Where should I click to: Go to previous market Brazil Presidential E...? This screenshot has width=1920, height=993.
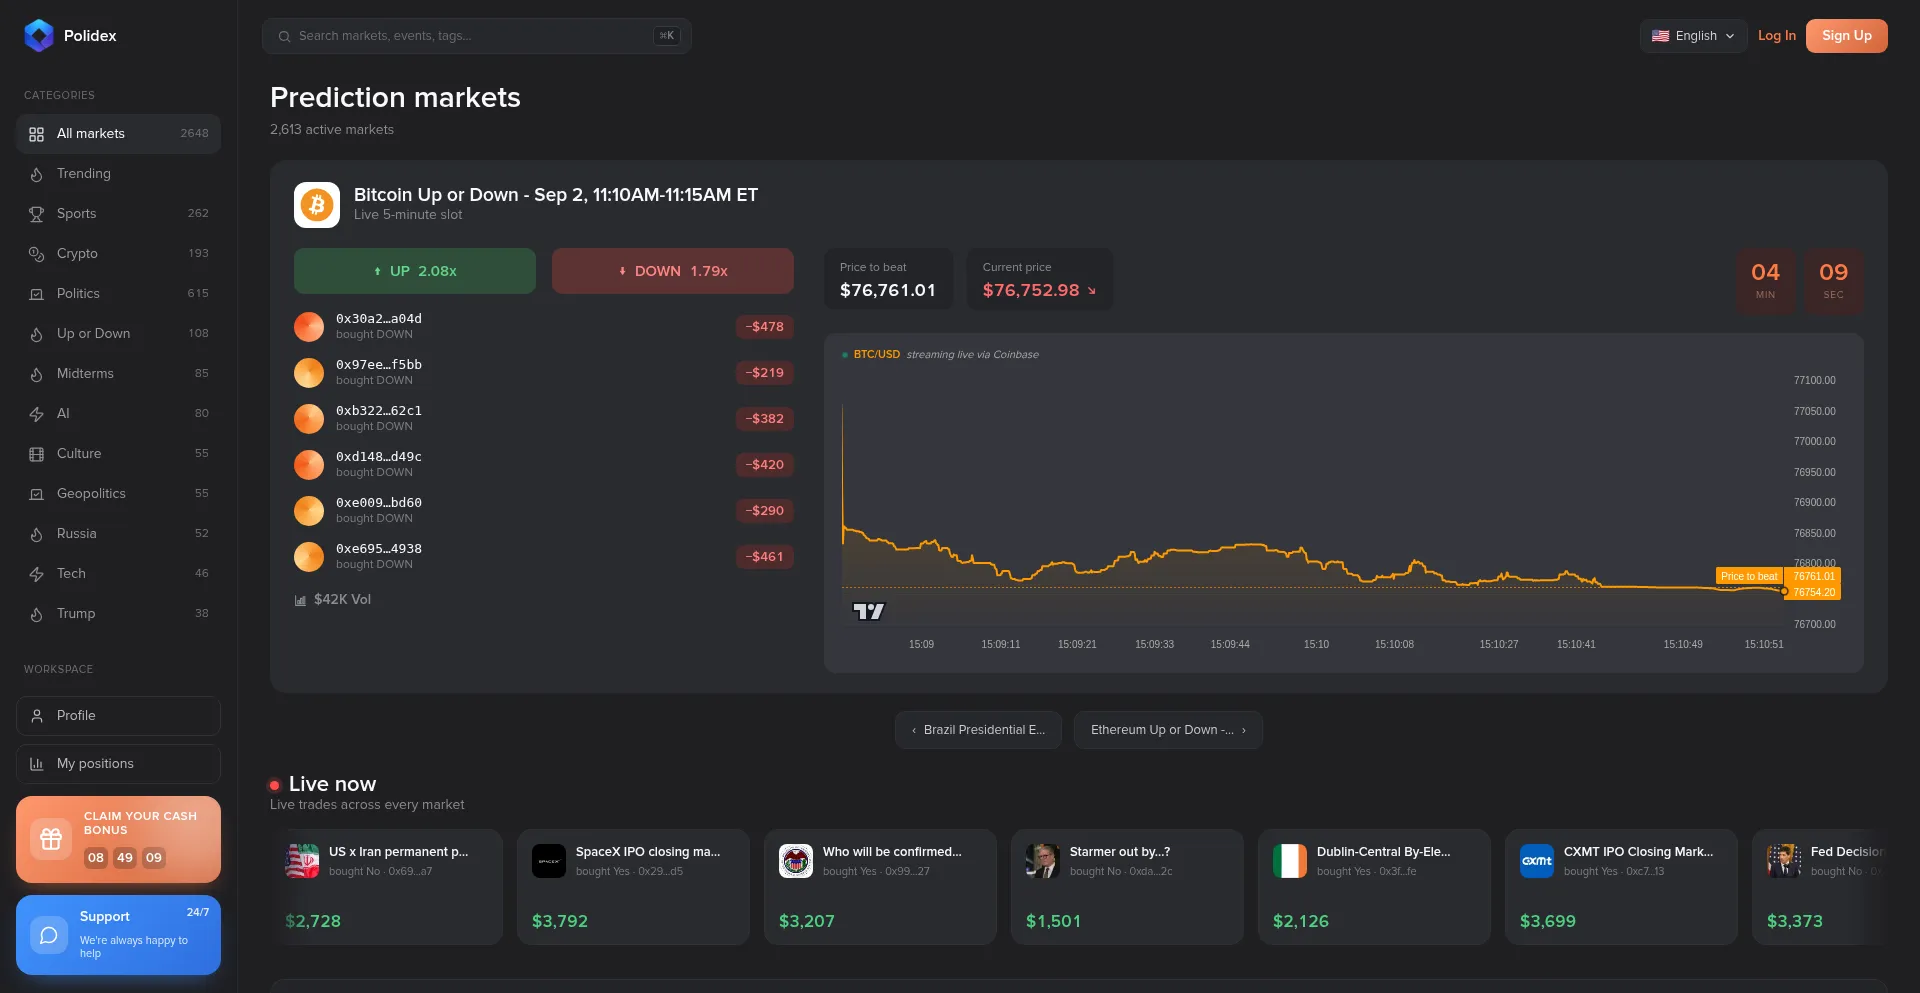(978, 730)
